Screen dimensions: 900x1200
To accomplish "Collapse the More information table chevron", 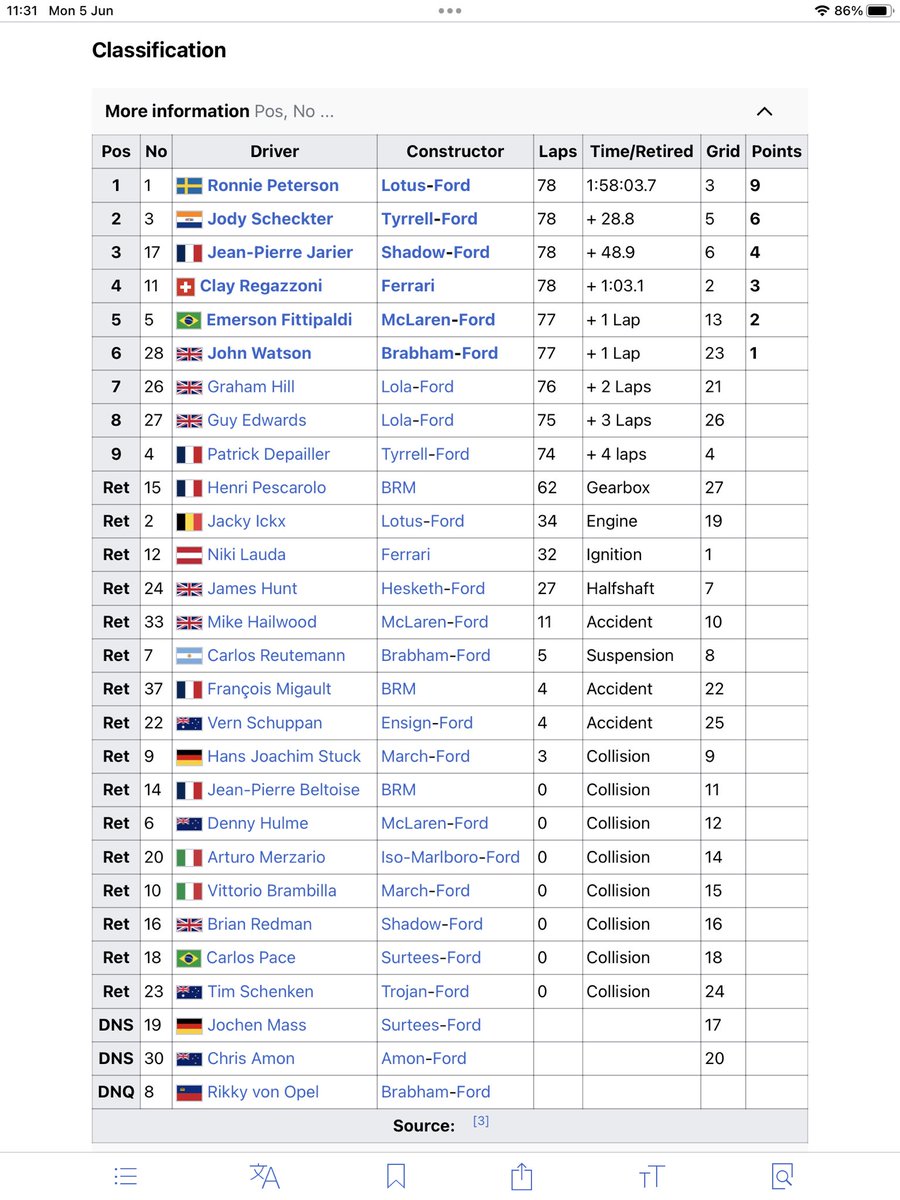I will 764,111.
